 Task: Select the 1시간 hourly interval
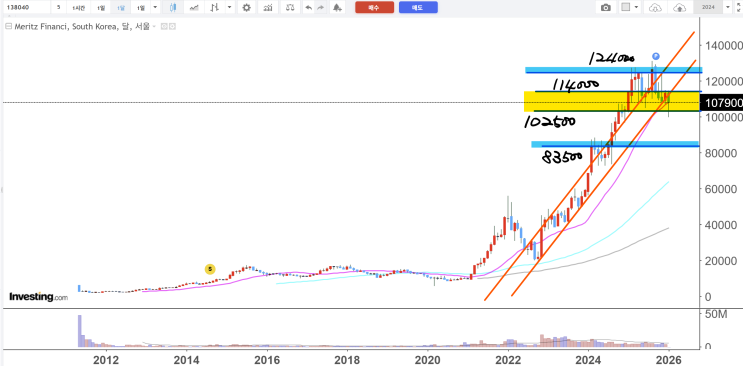[x=78, y=8]
